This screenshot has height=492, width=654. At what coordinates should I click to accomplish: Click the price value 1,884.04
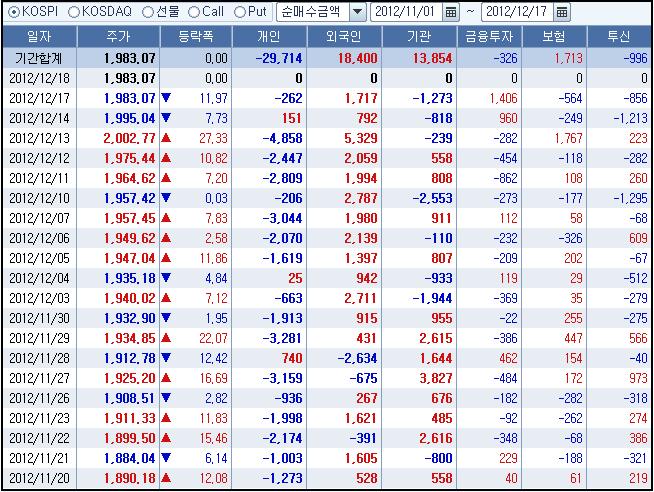point(130,459)
